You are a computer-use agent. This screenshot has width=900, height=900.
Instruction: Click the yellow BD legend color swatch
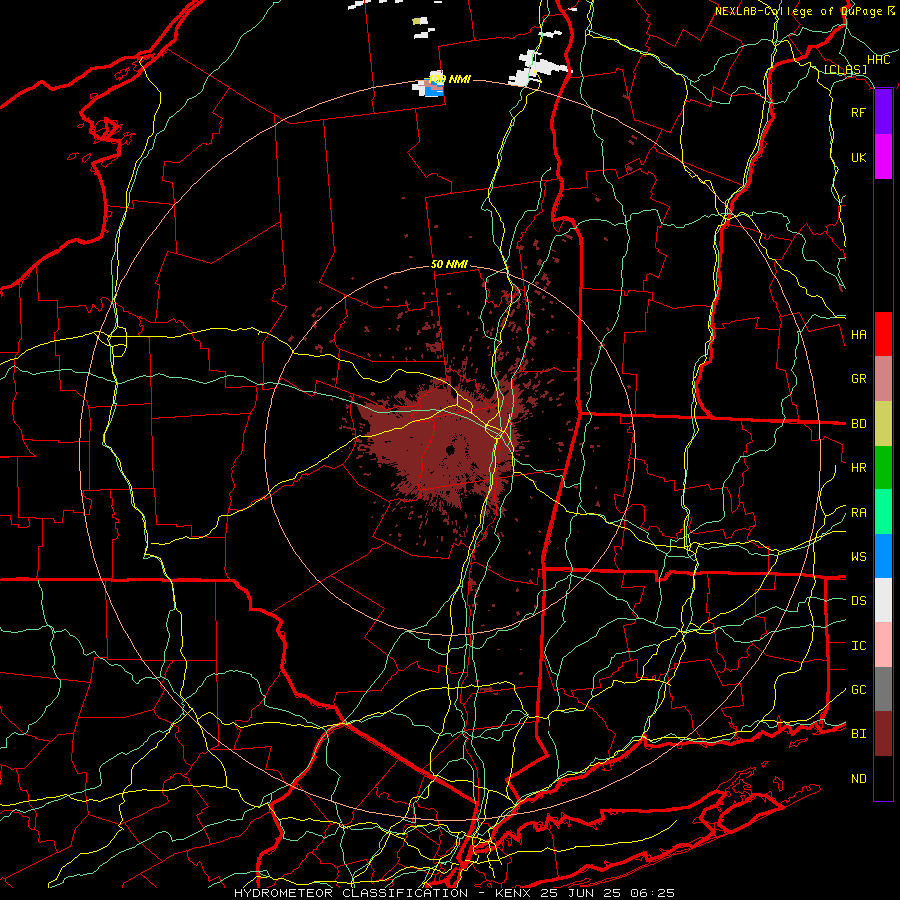pos(883,424)
